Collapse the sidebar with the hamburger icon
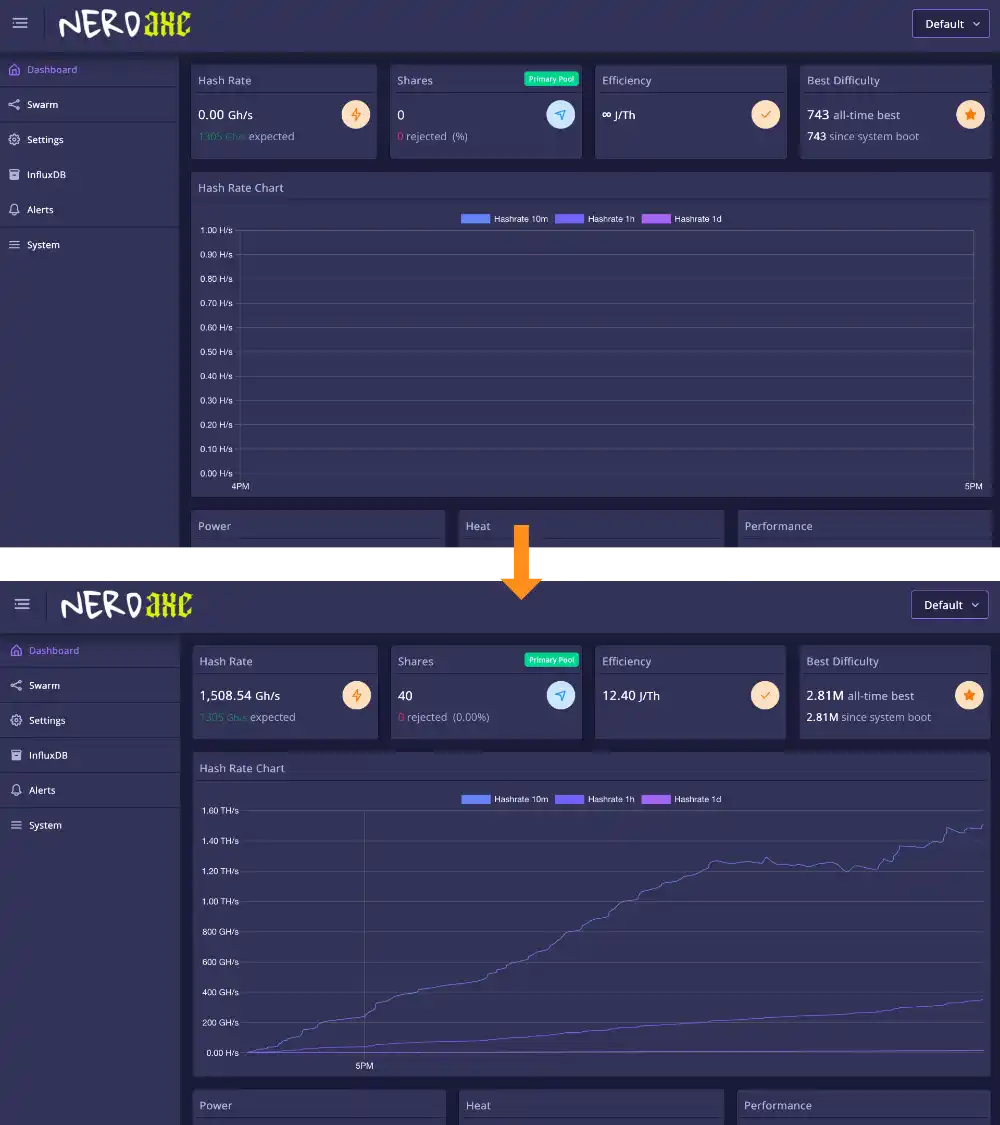1000x1125 pixels. point(19,22)
